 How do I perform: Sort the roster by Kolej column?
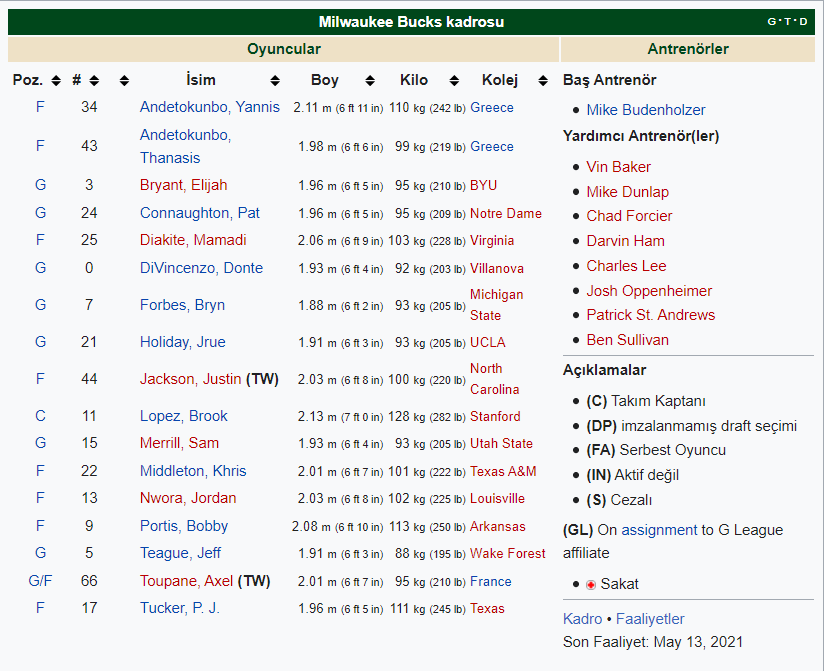point(543,80)
